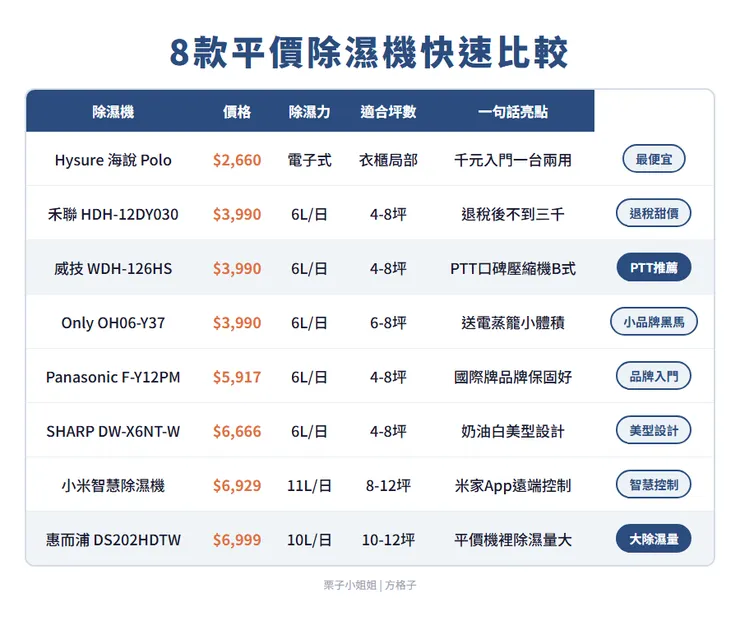Click the 價格 column header
The height and width of the screenshot is (617, 740).
pos(237,112)
